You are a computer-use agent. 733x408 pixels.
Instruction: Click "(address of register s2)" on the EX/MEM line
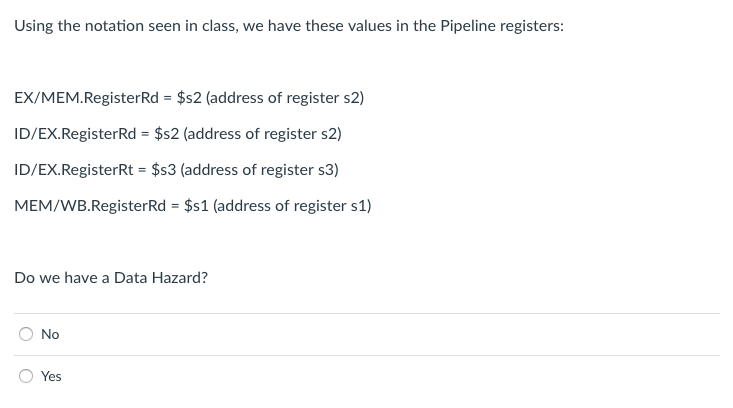285,98
